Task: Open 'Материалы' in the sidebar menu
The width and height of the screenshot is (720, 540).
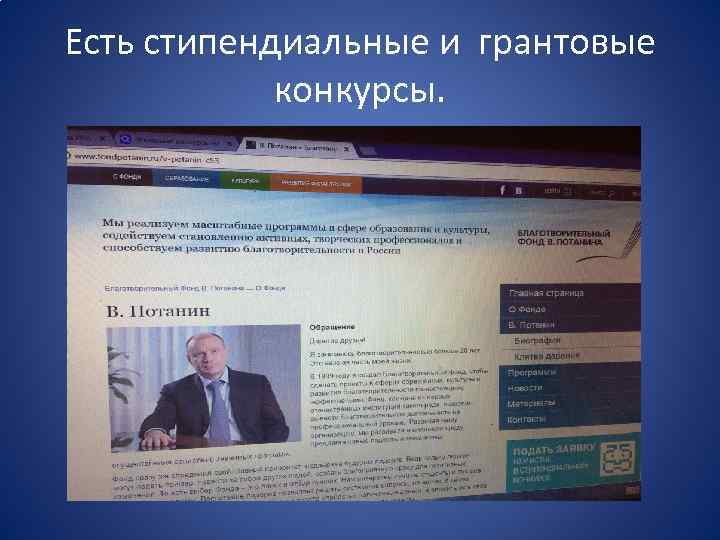Action: tap(569, 403)
